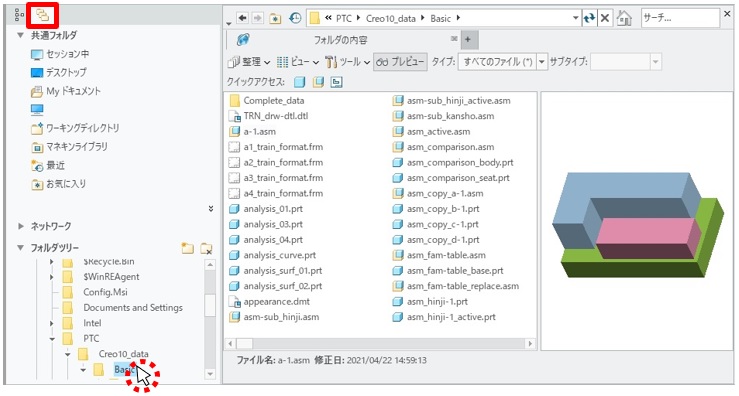The width and height of the screenshot is (739, 396).
Task: Select Basic folder in folder tree
Action: [124, 370]
